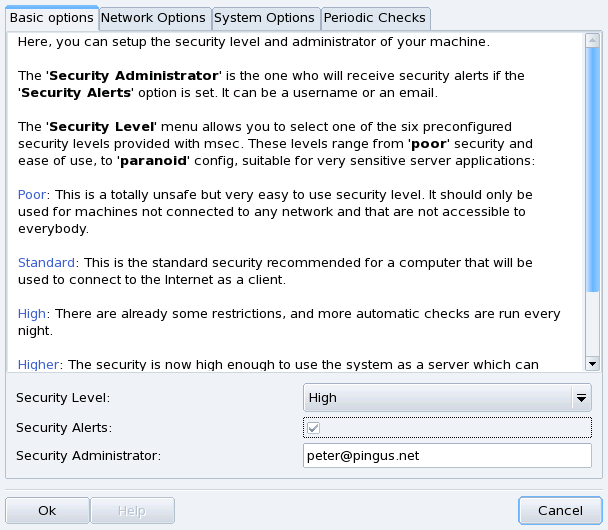The image size is (608, 530).
Task: Click the Help button
Action: (132, 510)
